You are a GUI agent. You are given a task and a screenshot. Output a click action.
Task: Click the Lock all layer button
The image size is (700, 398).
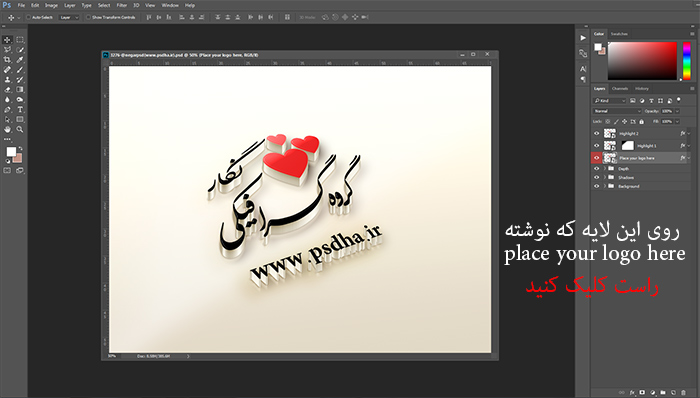coord(642,121)
